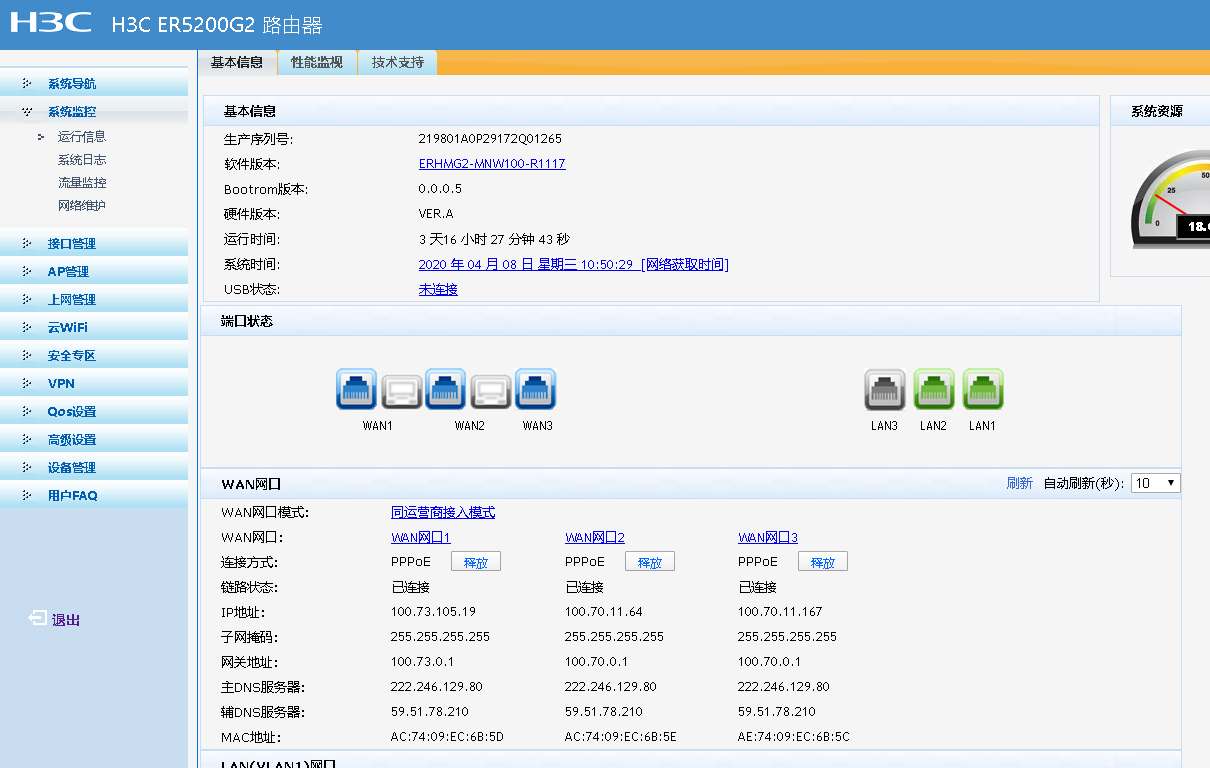Image resolution: width=1210 pixels, height=768 pixels.
Task: Expand the 接口管理 menu
Action: pyautogui.click(x=94, y=244)
